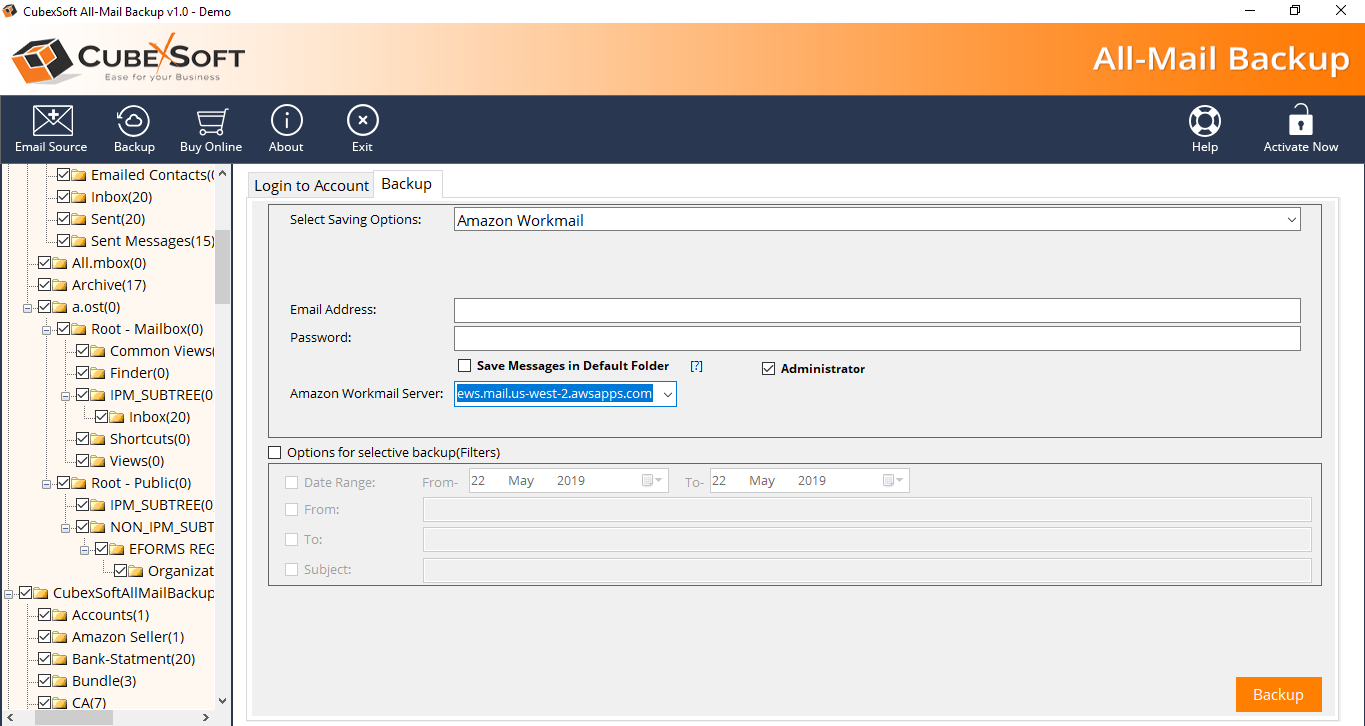Click the folder icon of Shortcuts(0)
1365x726 pixels.
tap(99, 439)
